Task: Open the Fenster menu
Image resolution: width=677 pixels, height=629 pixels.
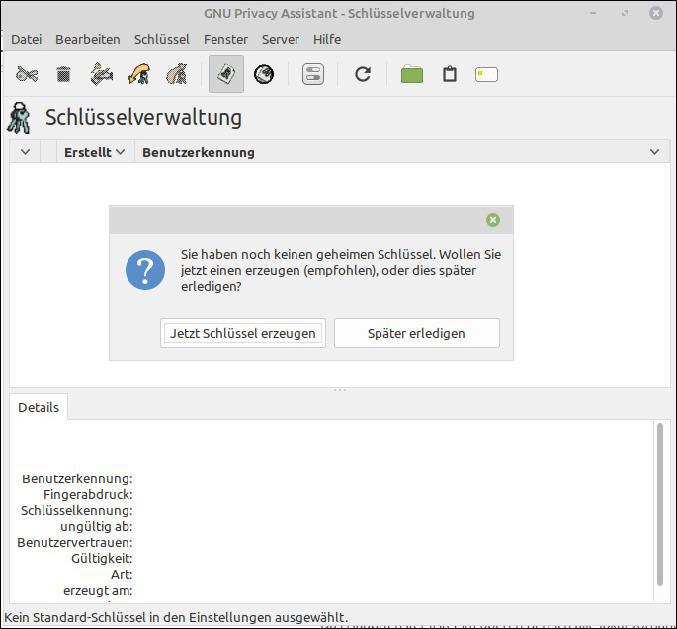Action: point(226,39)
